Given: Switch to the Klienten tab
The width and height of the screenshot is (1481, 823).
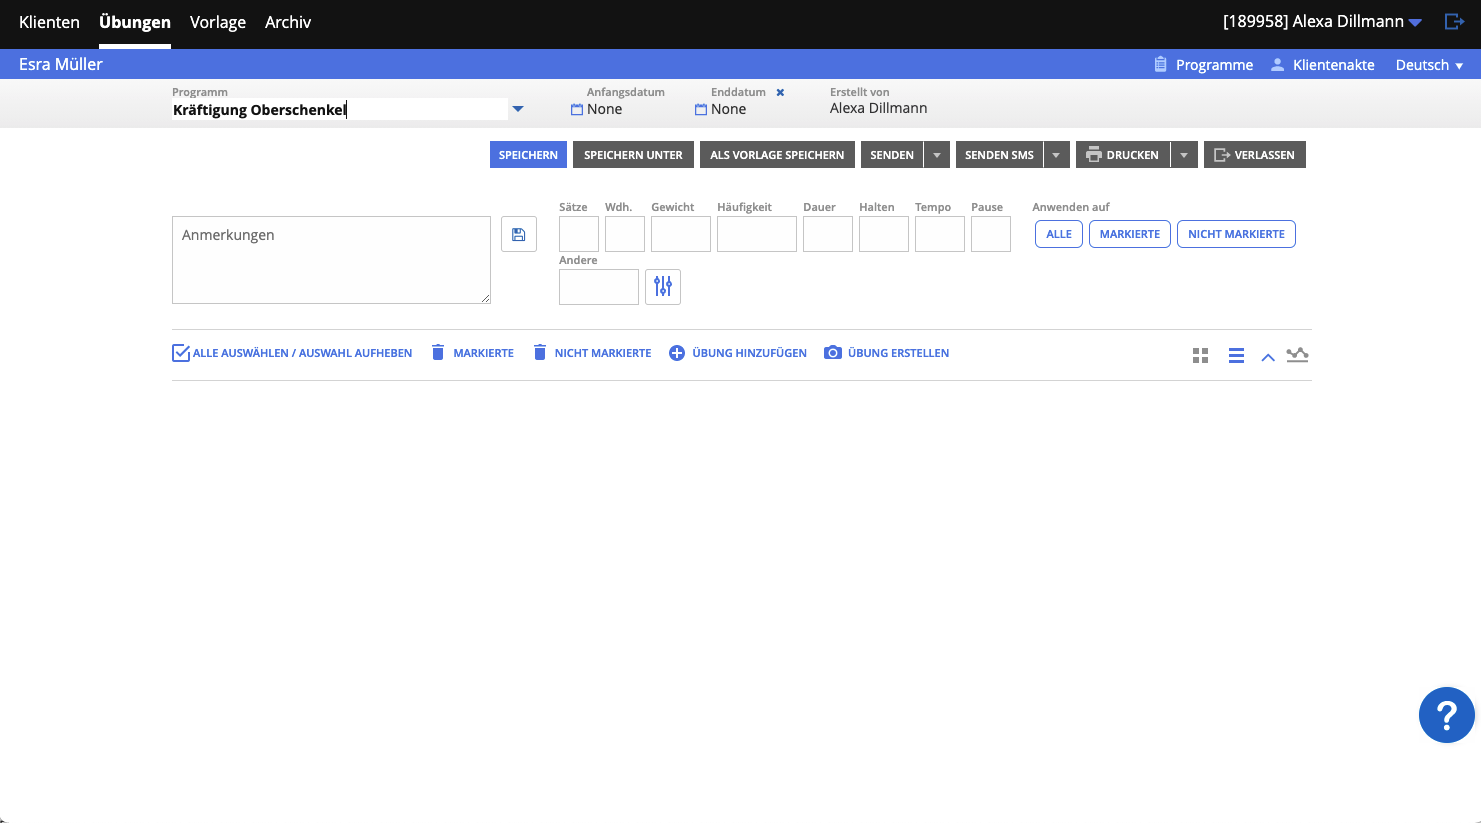Looking at the screenshot, I should click(49, 22).
